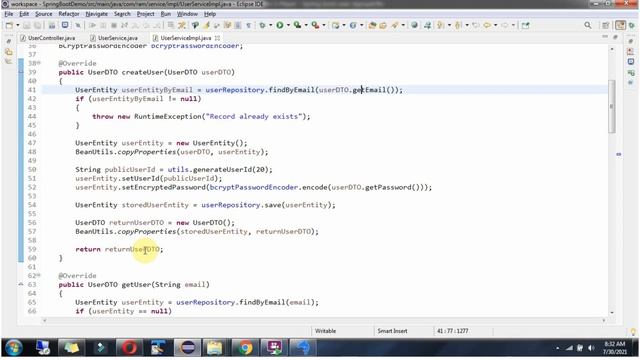Click the editor scroll down arrow
The width and height of the screenshot is (640, 360).
pyautogui.click(x=611, y=313)
